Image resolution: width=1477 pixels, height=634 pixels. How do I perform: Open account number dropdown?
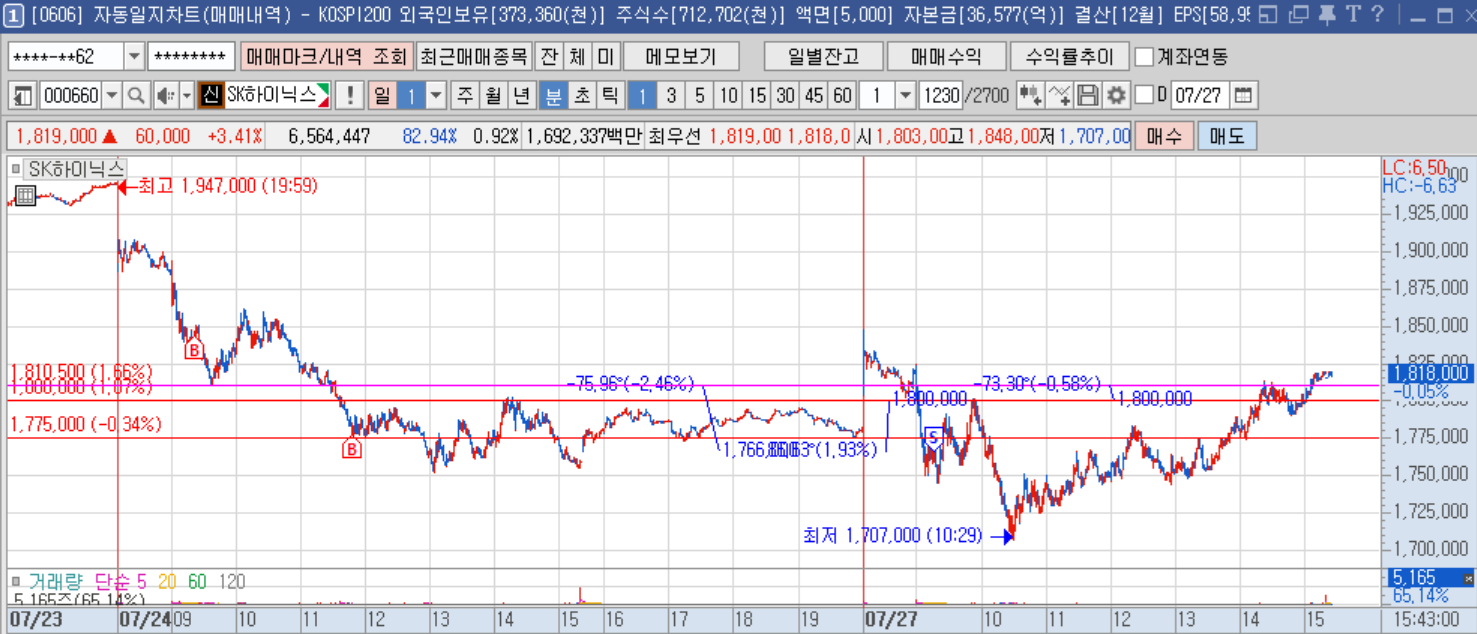(x=134, y=57)
